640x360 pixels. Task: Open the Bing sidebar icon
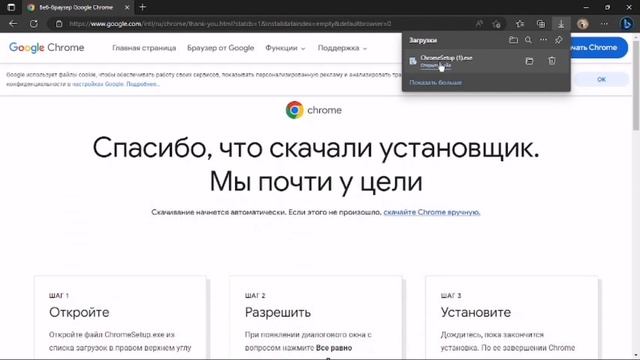click(627, 24)
